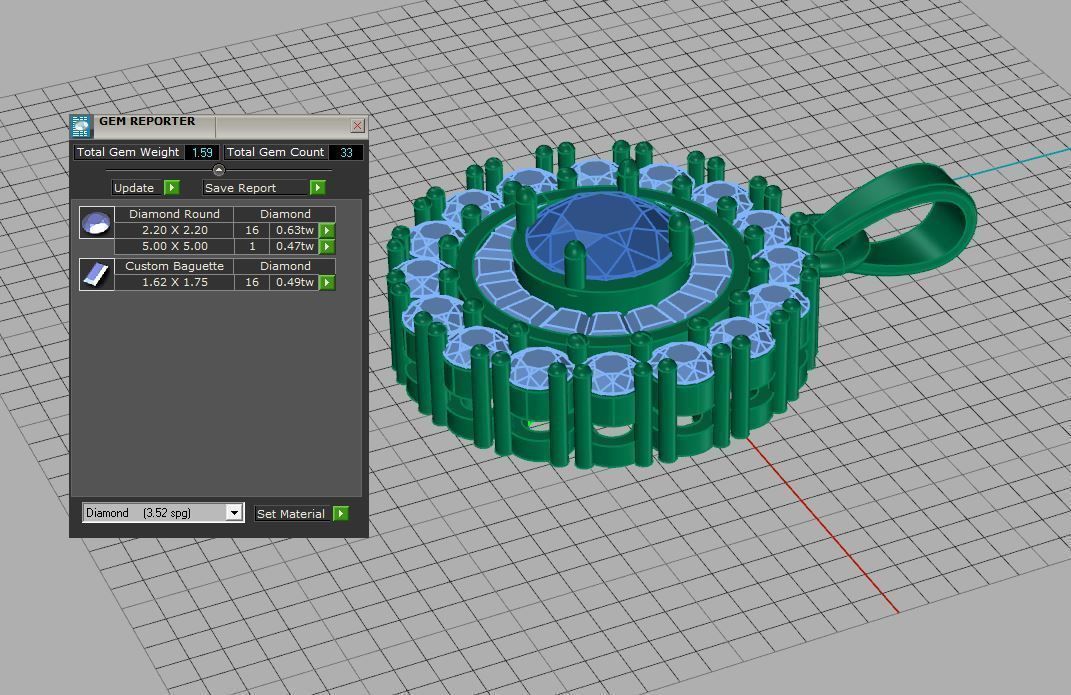
Task: Click the 0.63tw weight cell
Action: coord(294,230)
